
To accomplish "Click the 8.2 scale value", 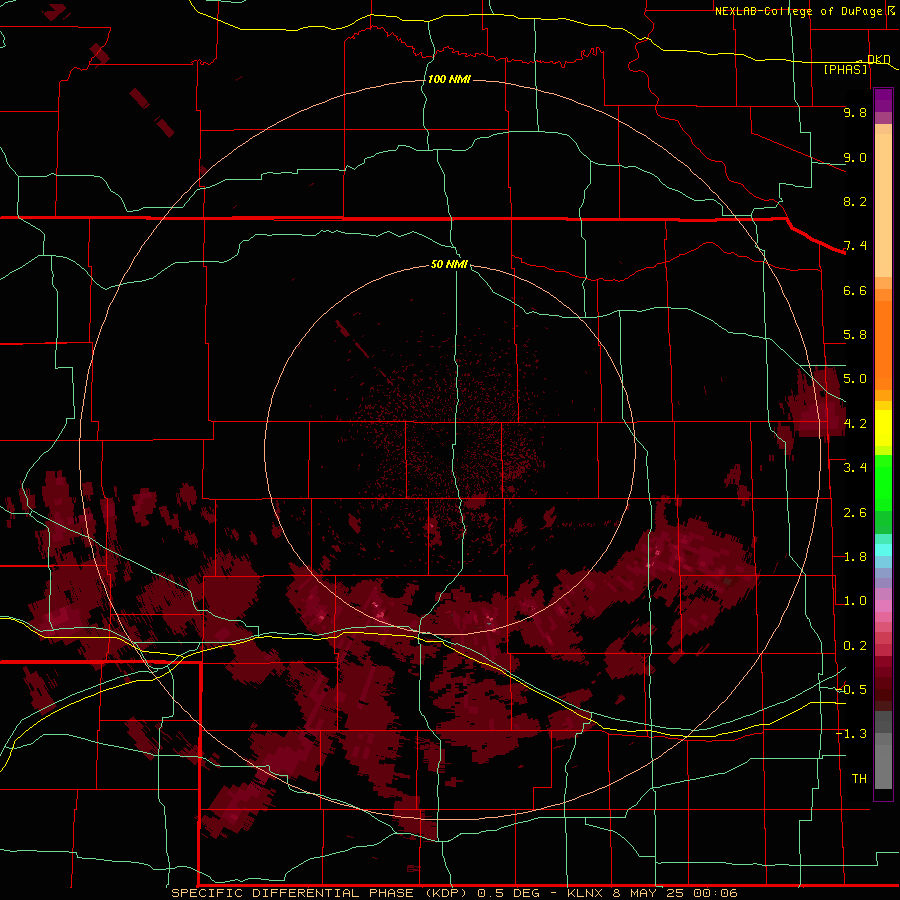I will [x=855, y=201].
